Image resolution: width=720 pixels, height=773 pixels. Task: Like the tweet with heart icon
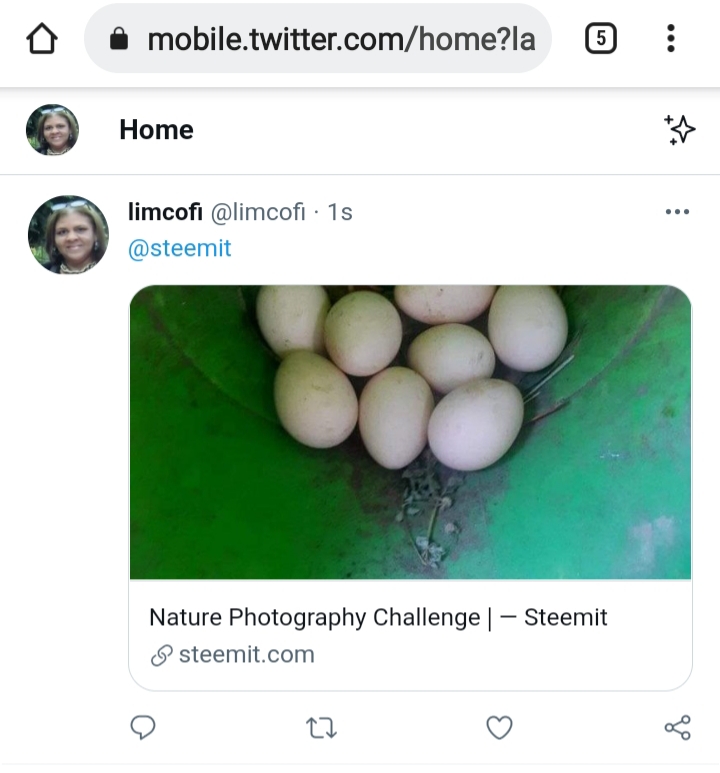[x=499, y=728]
